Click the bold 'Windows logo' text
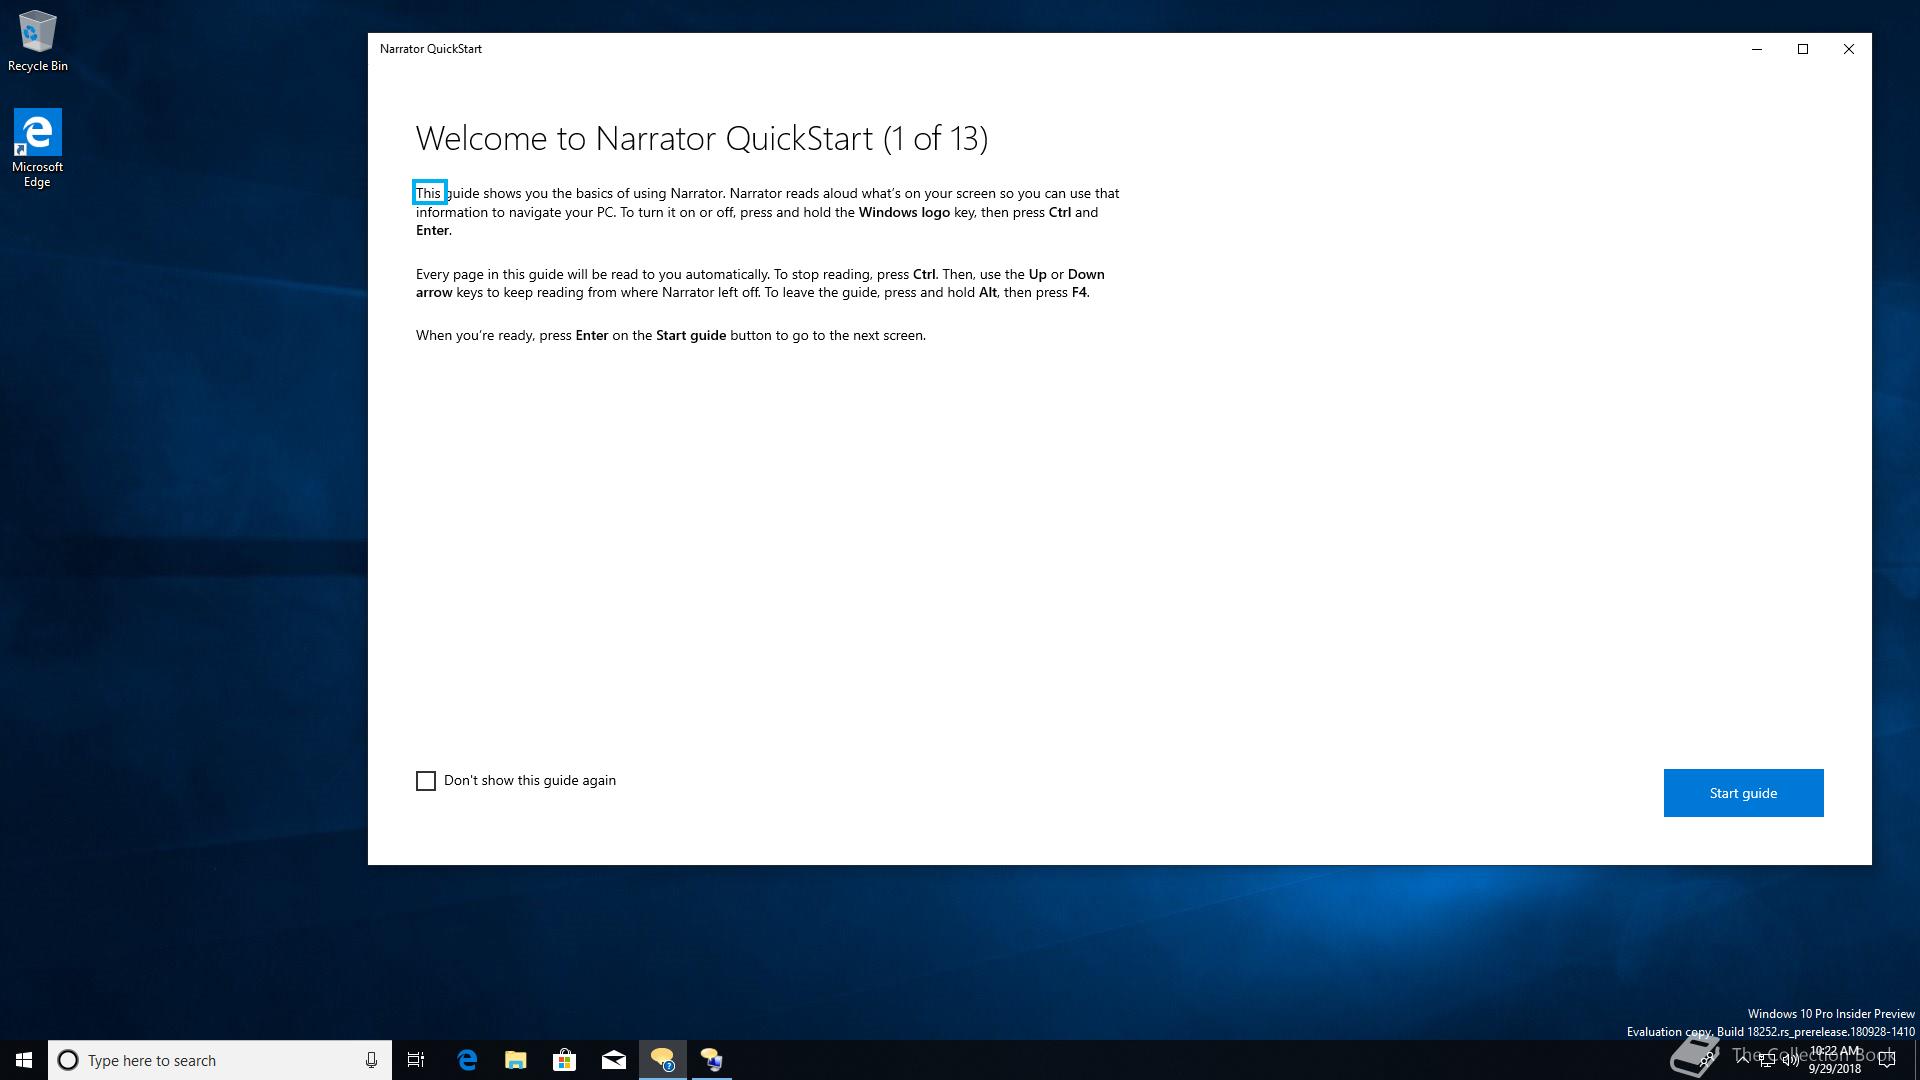Screen dimensions: 1920x1080 904,212
